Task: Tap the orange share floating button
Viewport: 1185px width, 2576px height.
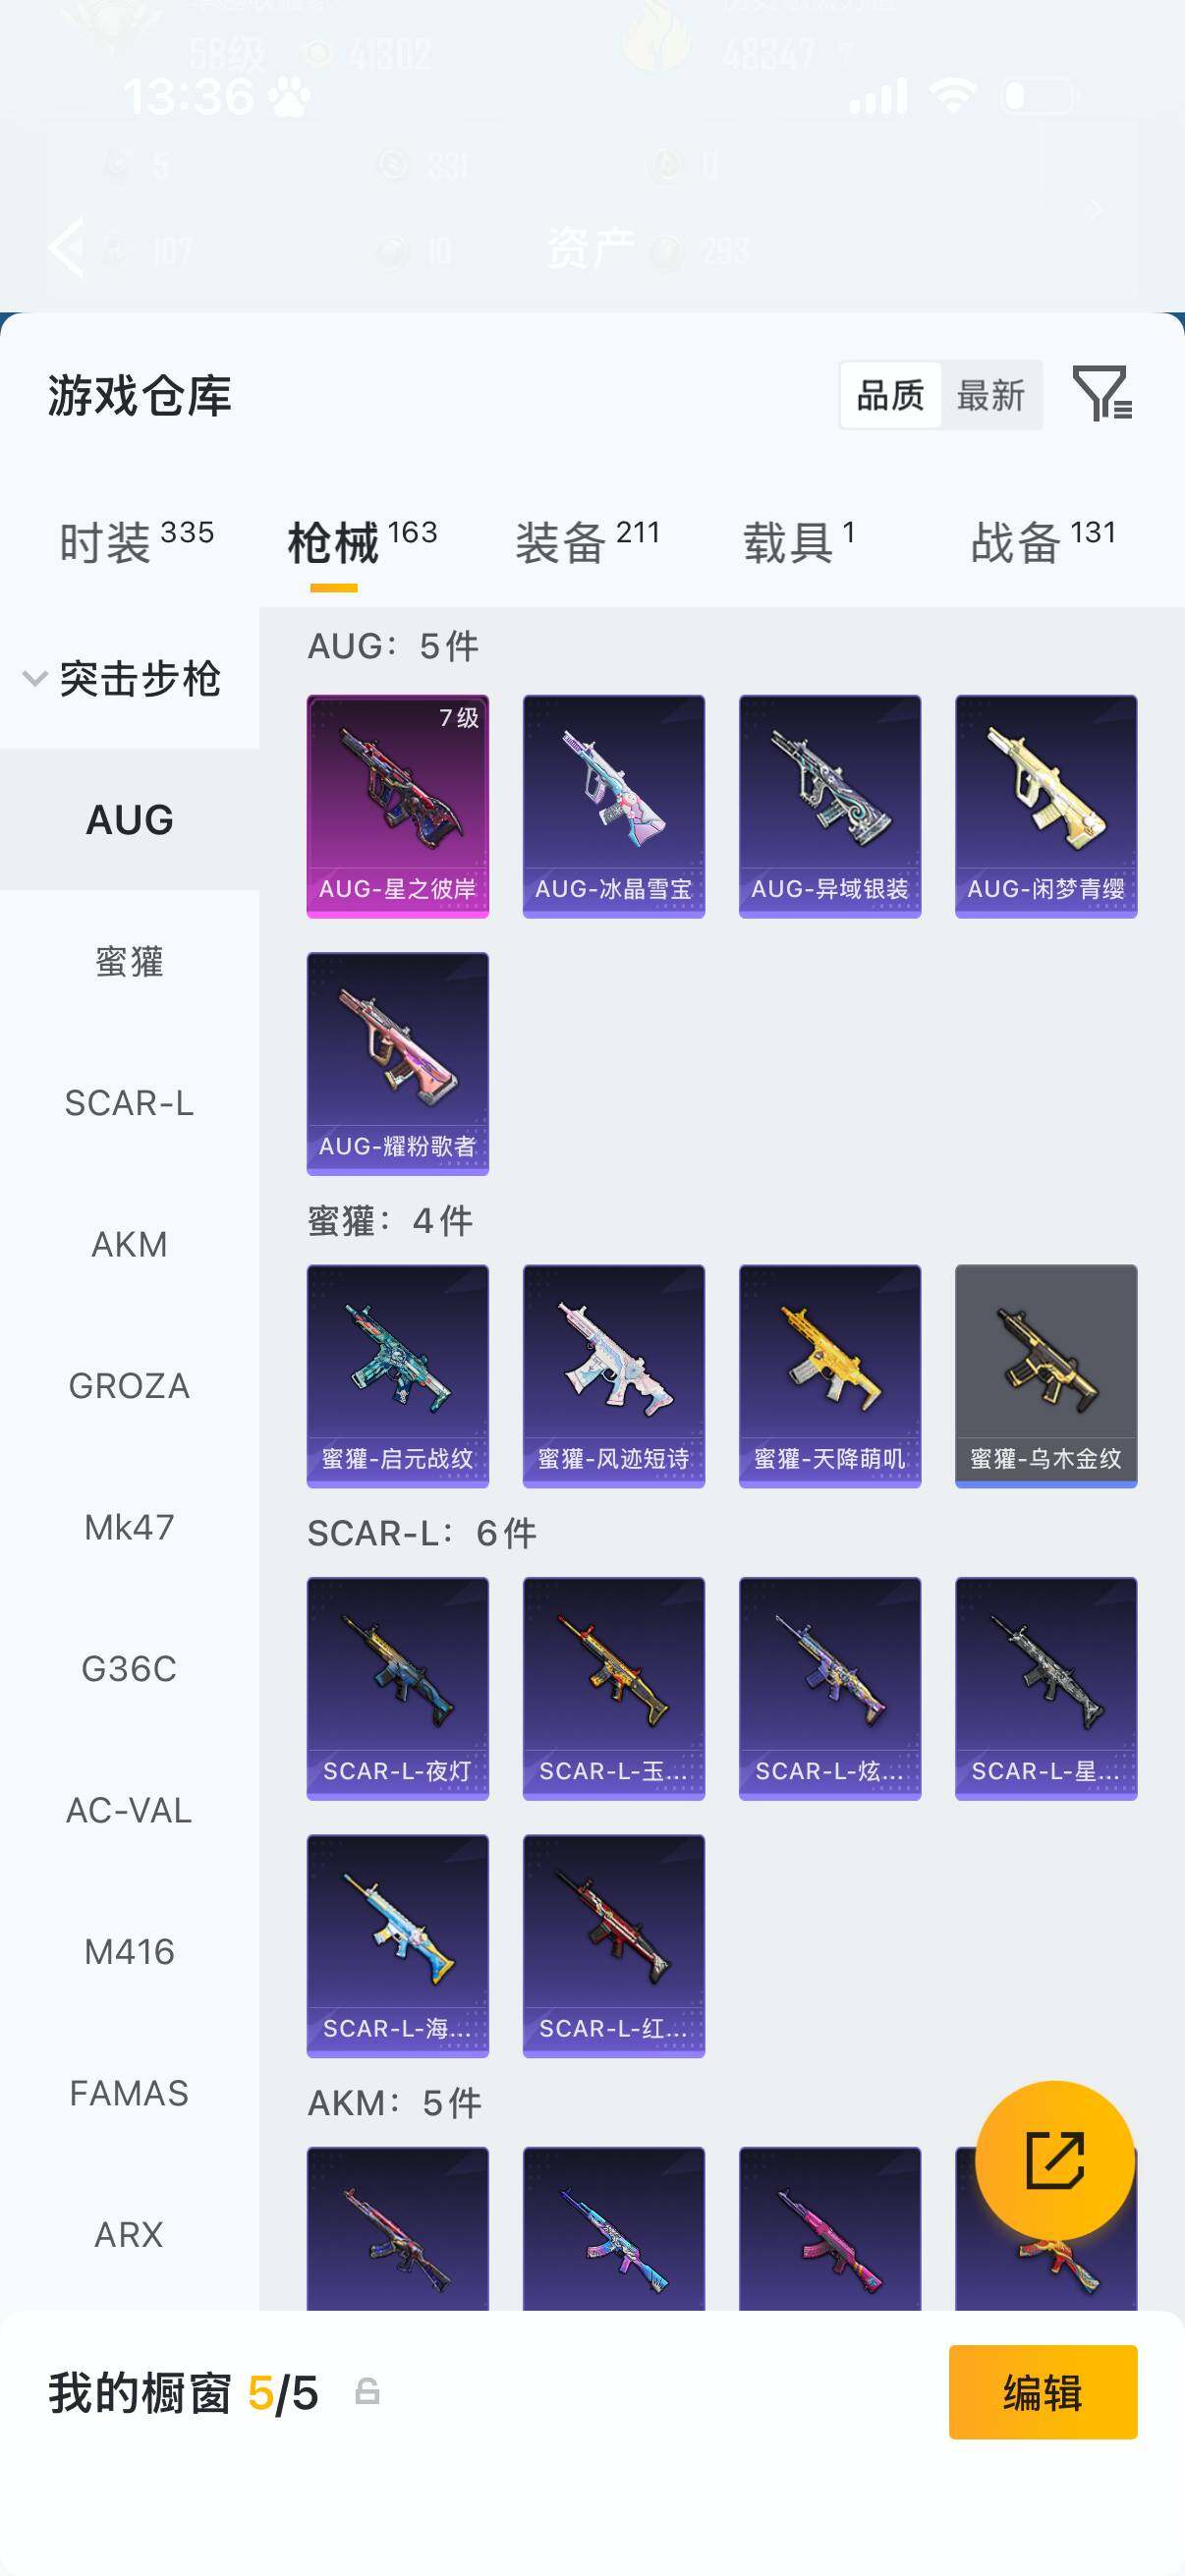Action: pyautogui.click(x=1055, y=2160)
